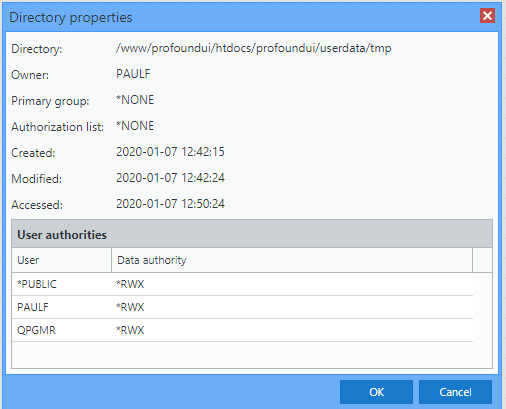Click the Authorization list value *NONE
506x409 pixels.
click(135, 126)
